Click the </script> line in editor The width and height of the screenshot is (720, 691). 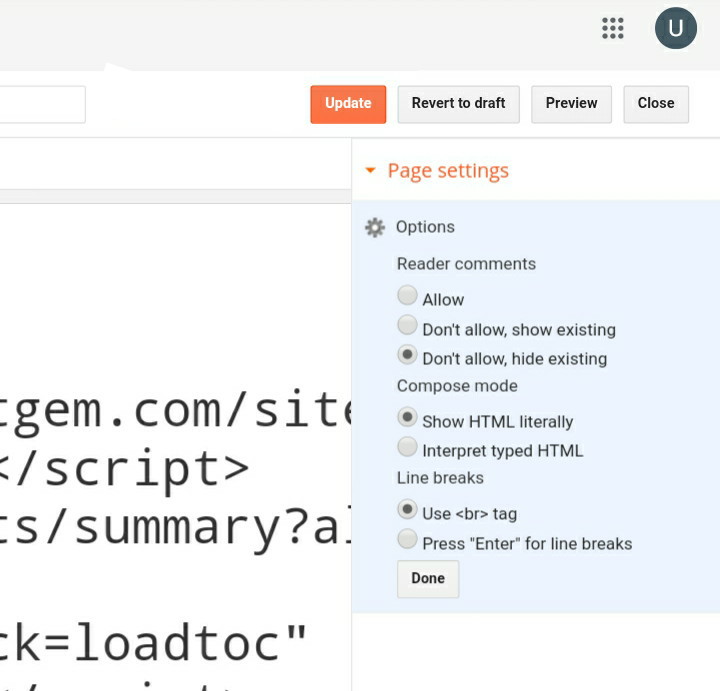[124, 469]
